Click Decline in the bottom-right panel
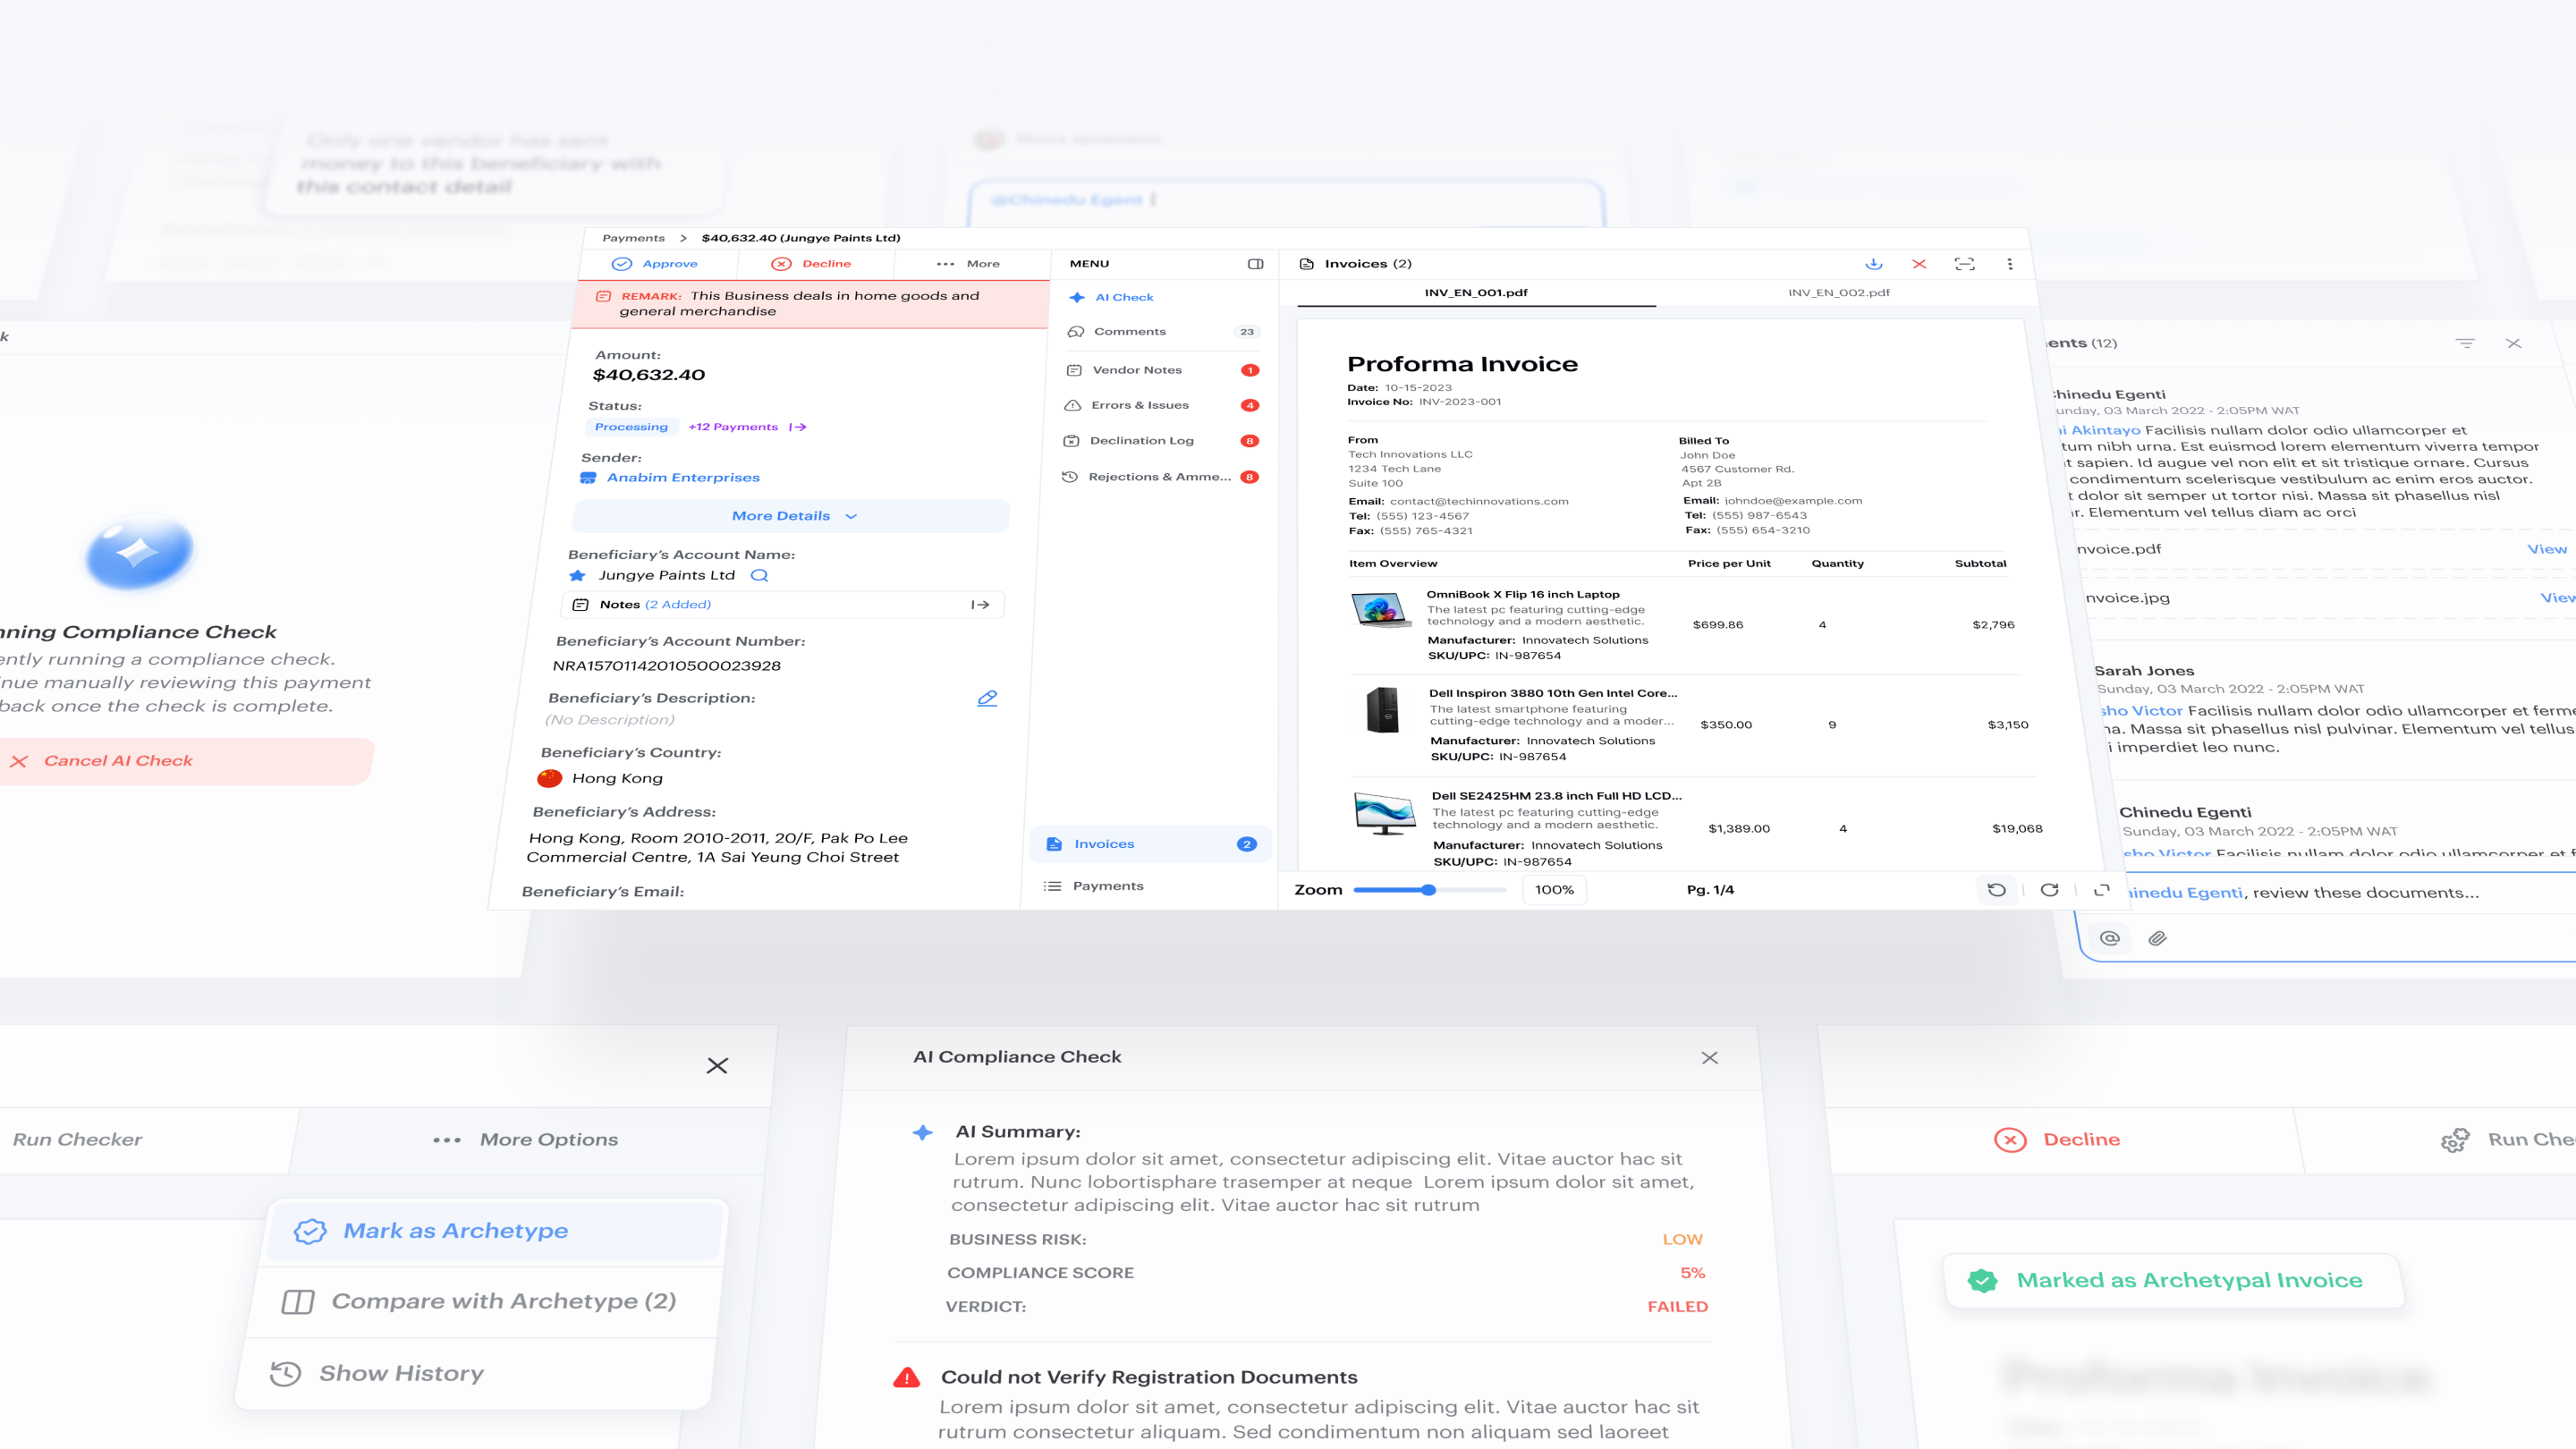Viewport: 2576px width, 1449px height. point(2059,1140)
